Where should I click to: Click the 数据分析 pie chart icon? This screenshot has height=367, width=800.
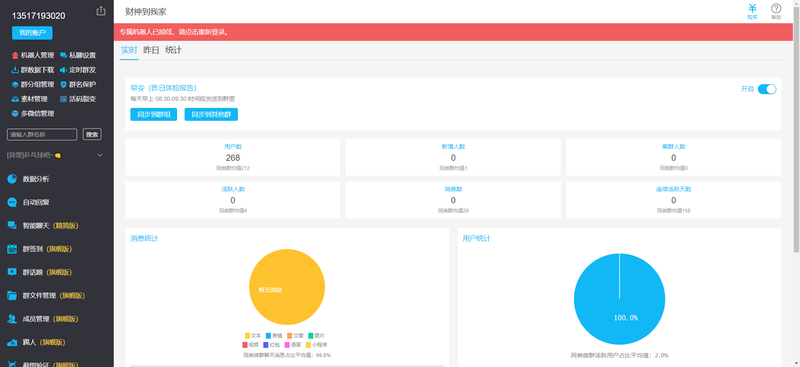tap(12, 179)
